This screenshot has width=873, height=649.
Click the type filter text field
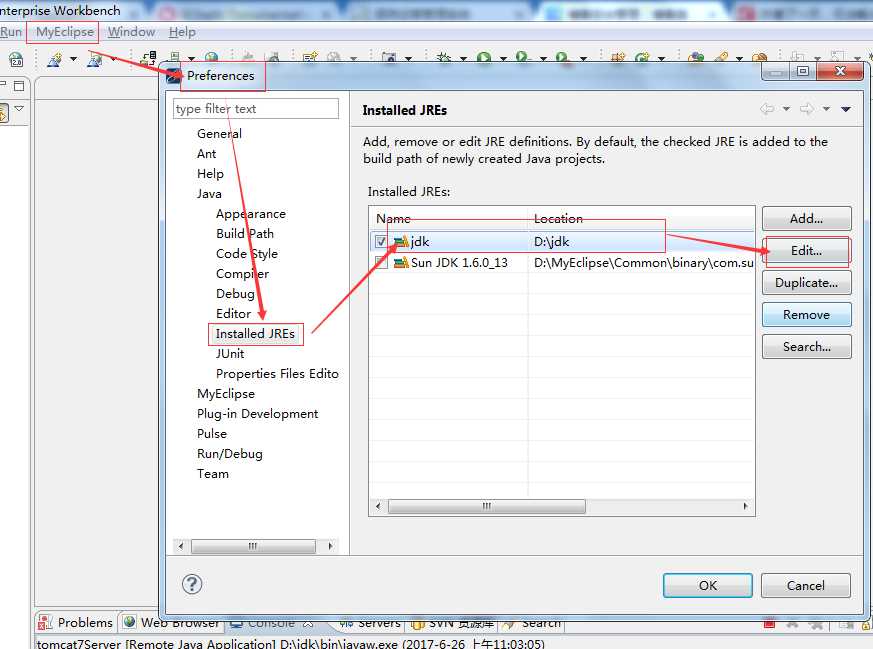(256, 109)
